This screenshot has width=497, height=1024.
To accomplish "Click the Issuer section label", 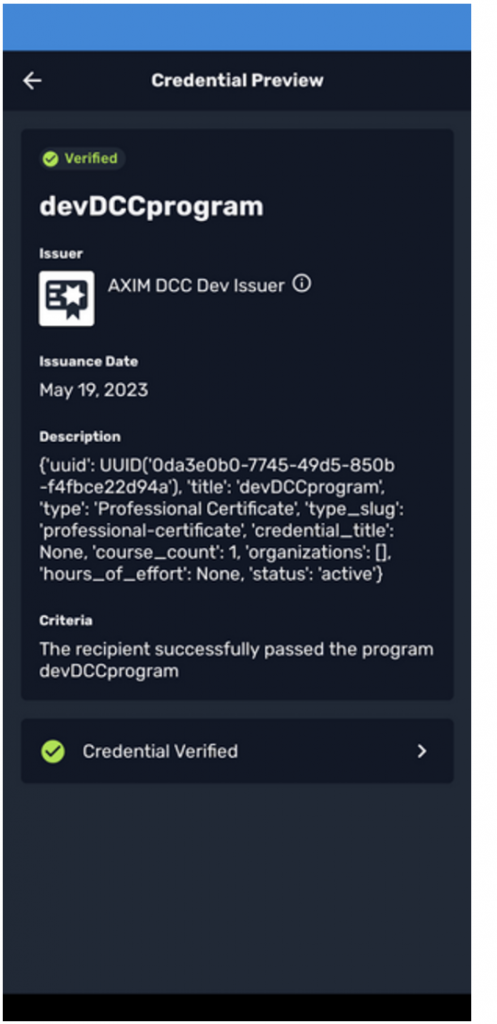I will pyautogui.click(x=61, y=253).
